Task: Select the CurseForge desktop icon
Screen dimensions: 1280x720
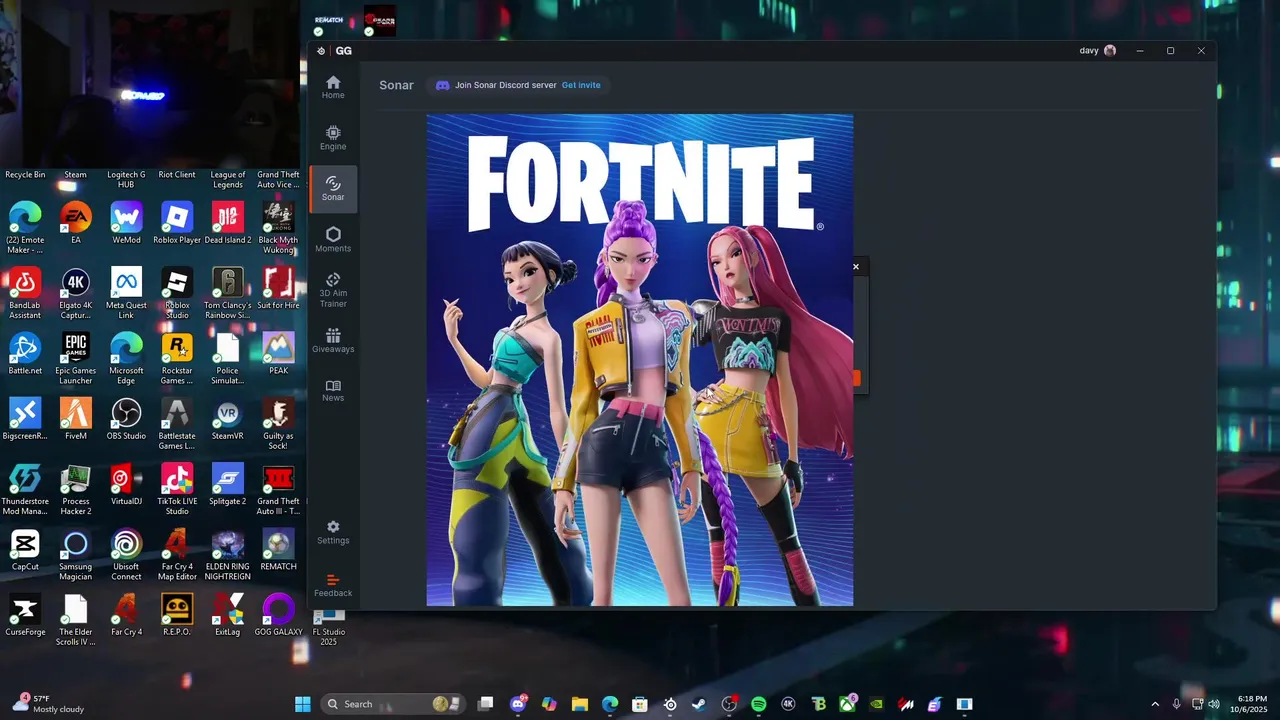Action: tap(25, 615)
